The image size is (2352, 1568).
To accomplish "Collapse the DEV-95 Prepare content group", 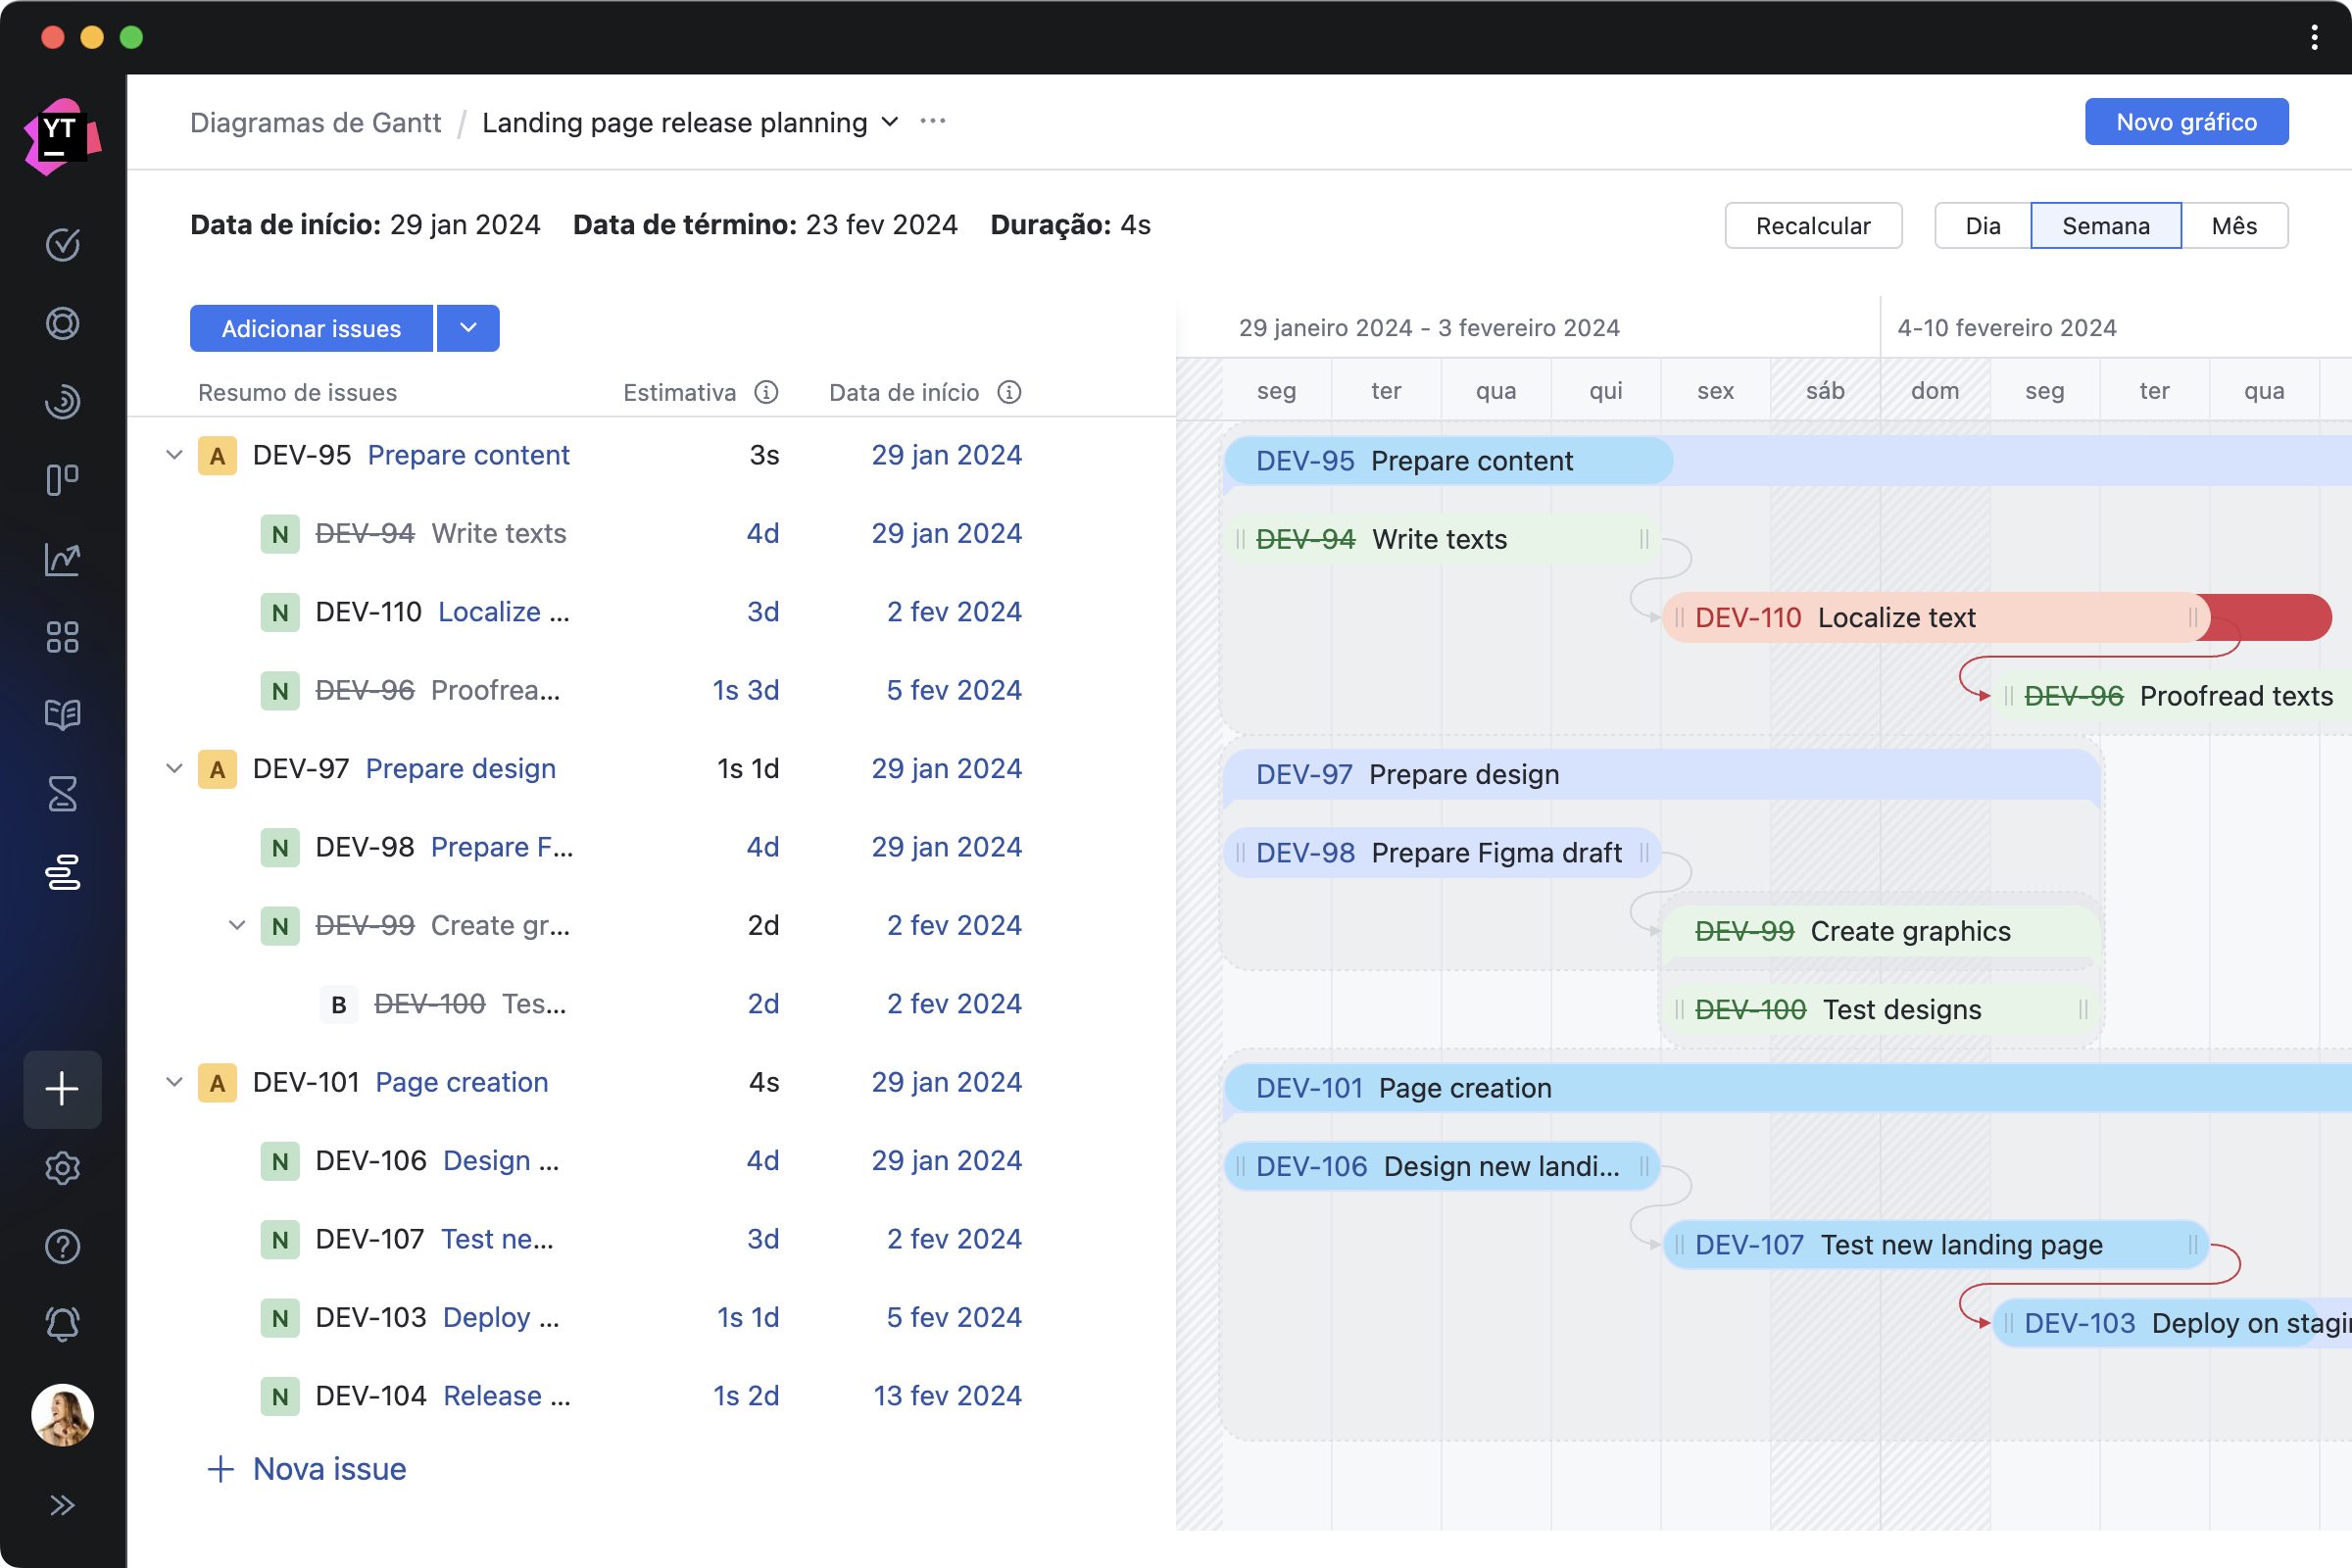I will pyautogui.click(x=170, y=453).
